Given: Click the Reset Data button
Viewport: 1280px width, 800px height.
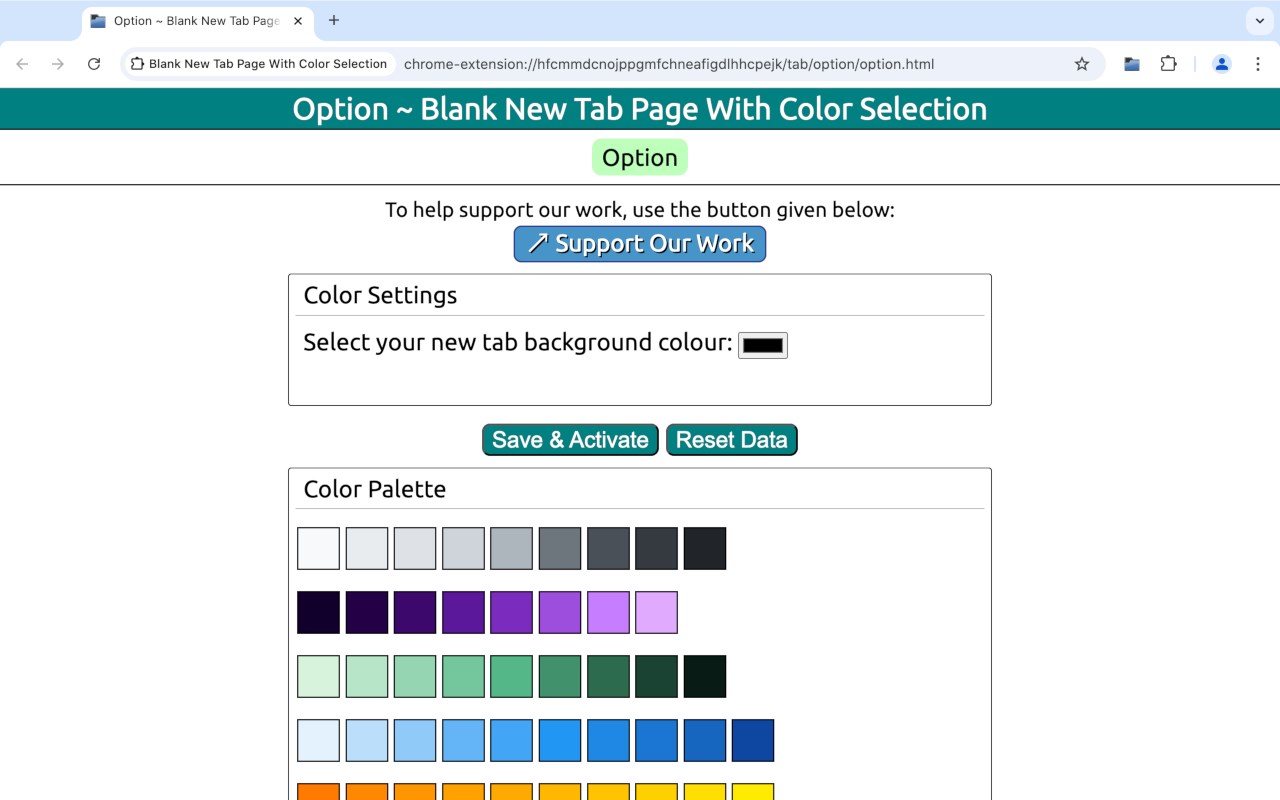Looking at the screenshot, I should [x=731, y=440].
